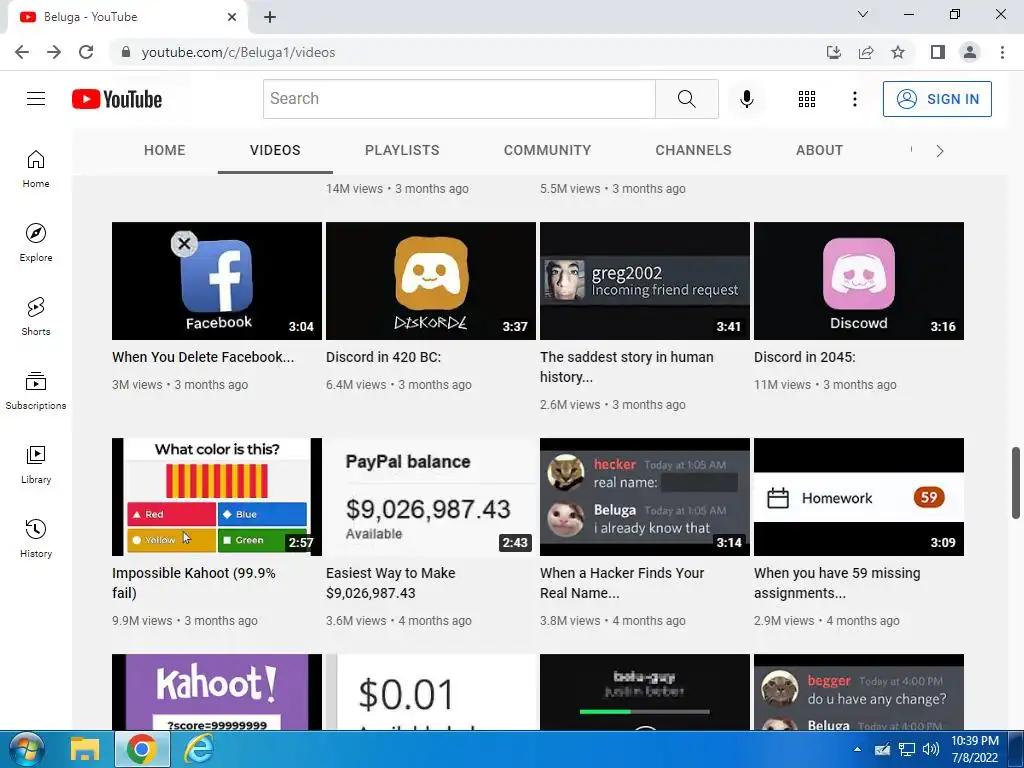Switch to the PLAYLISTS tab
The height and width of the screenshot is (768, 1024).
click(402, 150)
